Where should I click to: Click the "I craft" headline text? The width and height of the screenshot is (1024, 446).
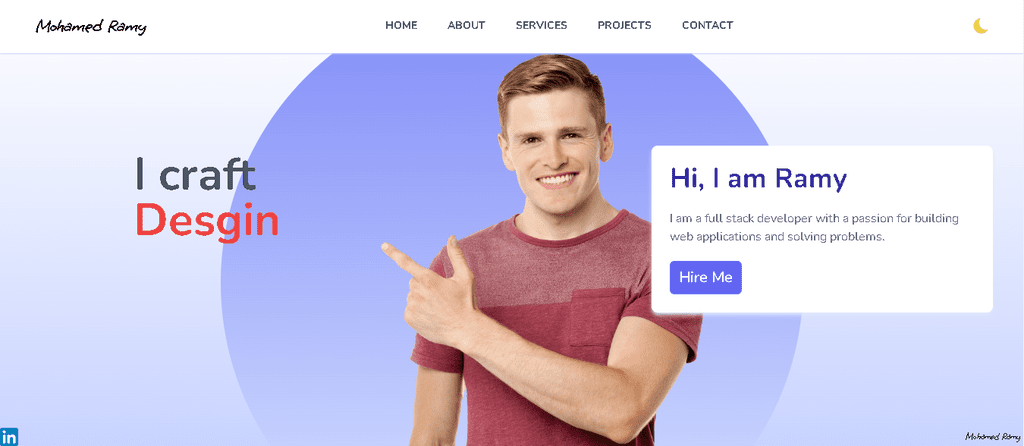(x=195, y=174)
